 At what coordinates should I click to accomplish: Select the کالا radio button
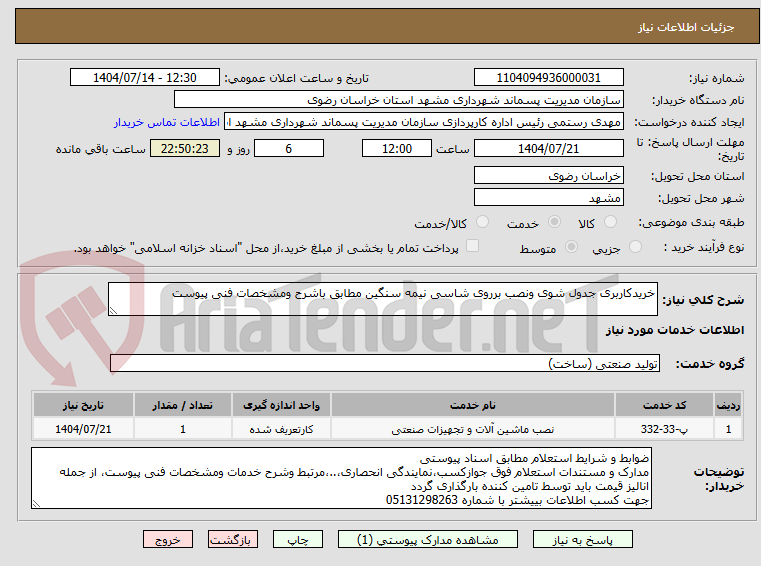point(610,222)
